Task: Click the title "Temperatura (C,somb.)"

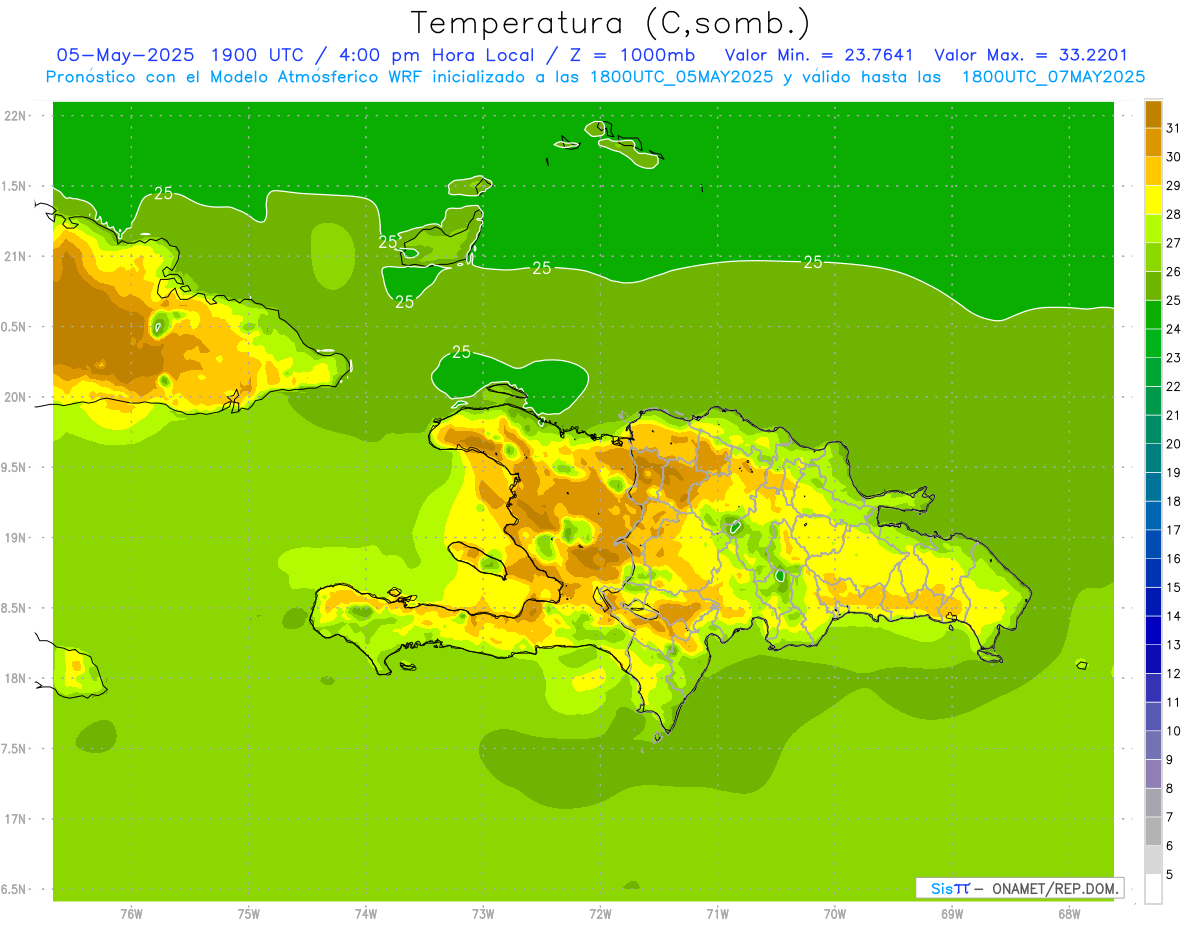Action: [611, 22]
